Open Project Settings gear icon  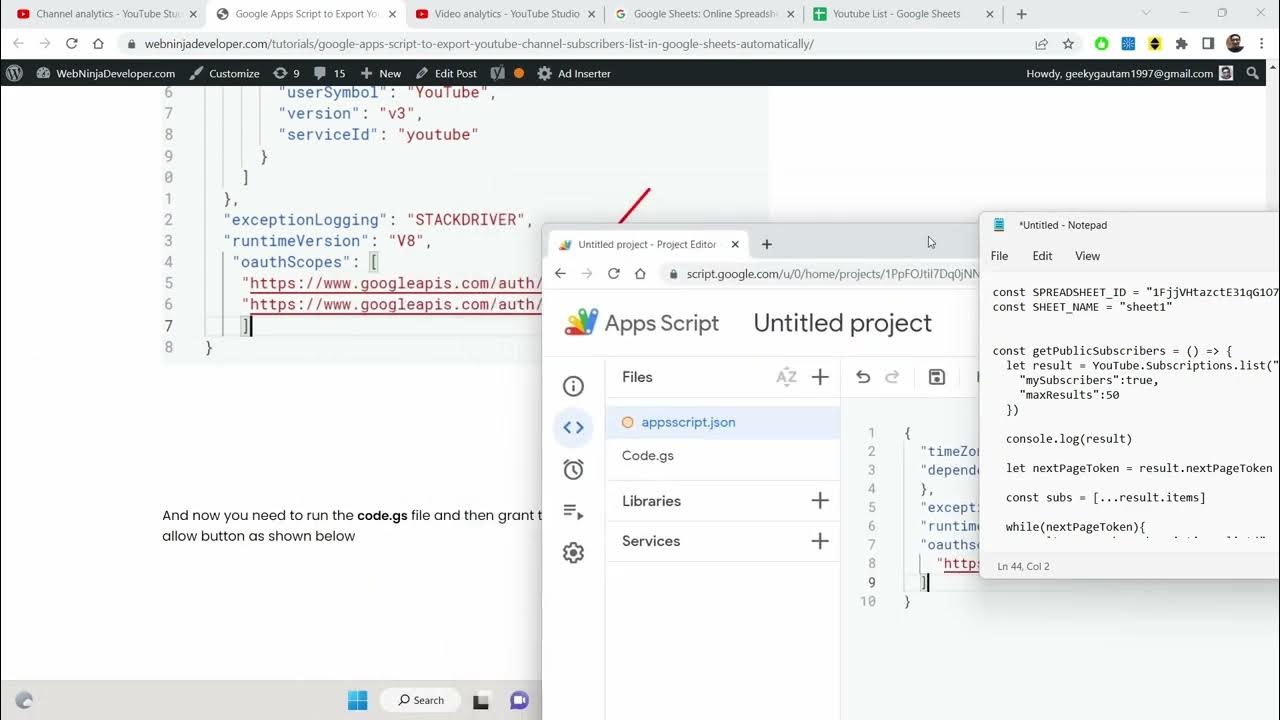click(573, 553)
